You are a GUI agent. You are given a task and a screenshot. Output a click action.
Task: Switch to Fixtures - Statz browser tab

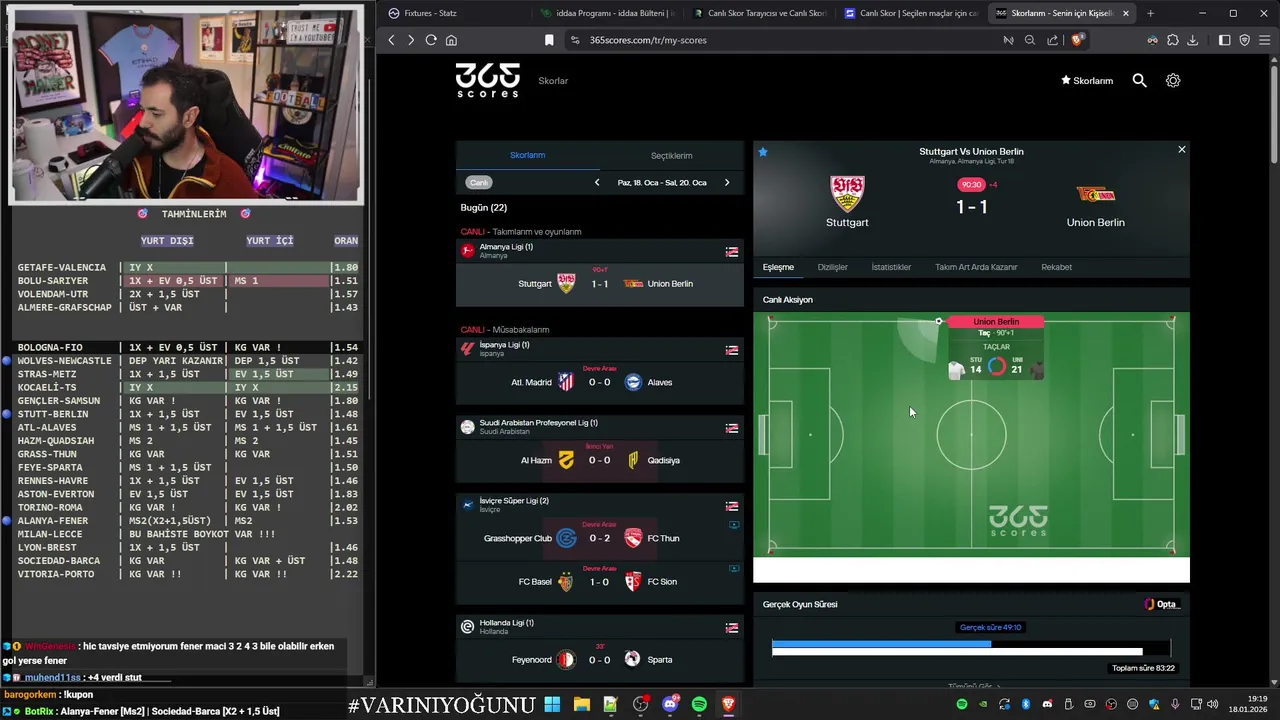coord(456,13)
